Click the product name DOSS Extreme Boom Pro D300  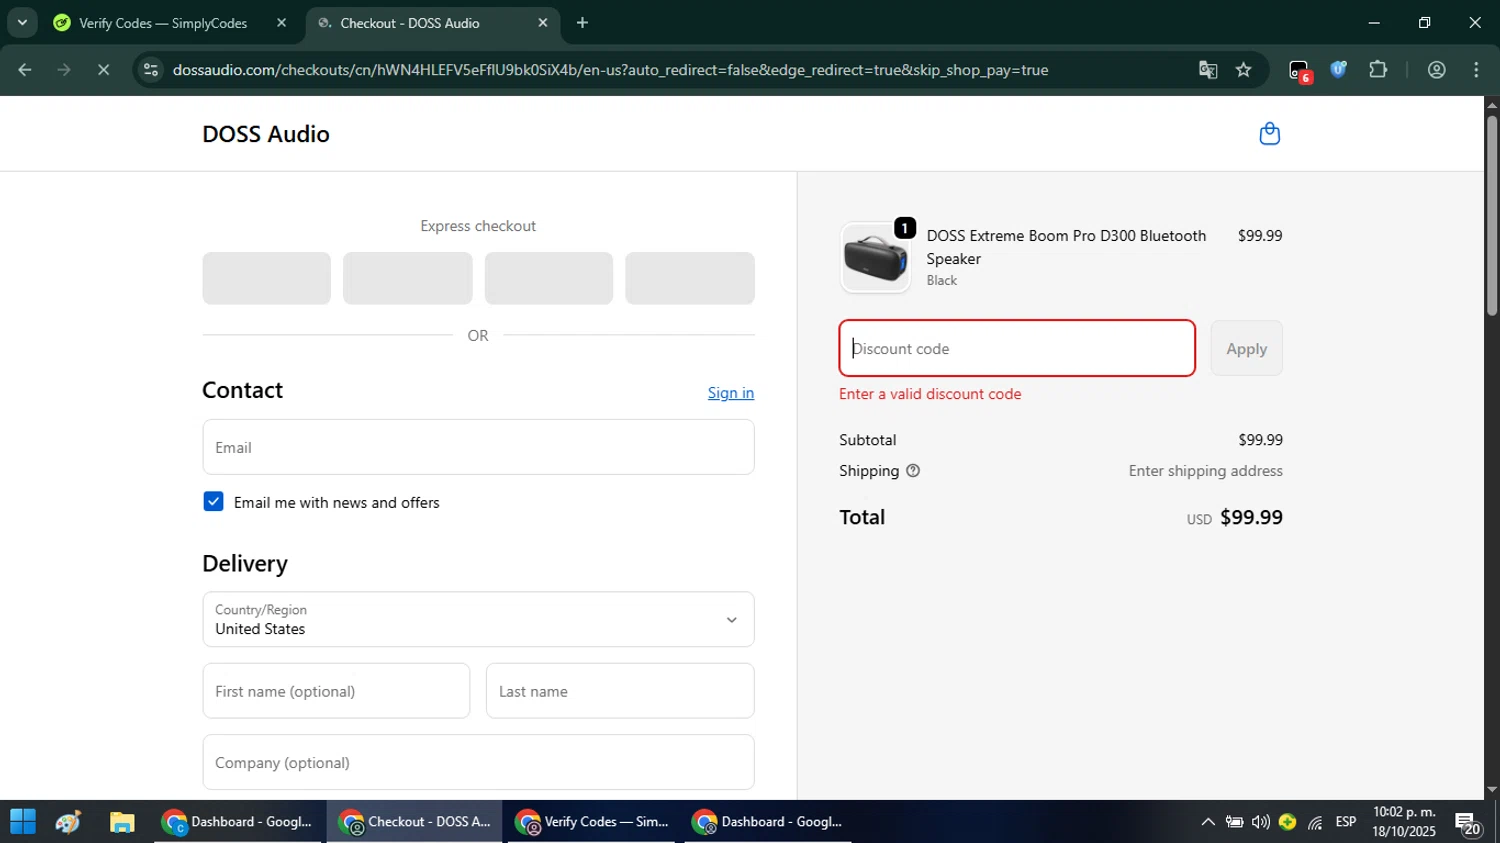coord(1066,247)
